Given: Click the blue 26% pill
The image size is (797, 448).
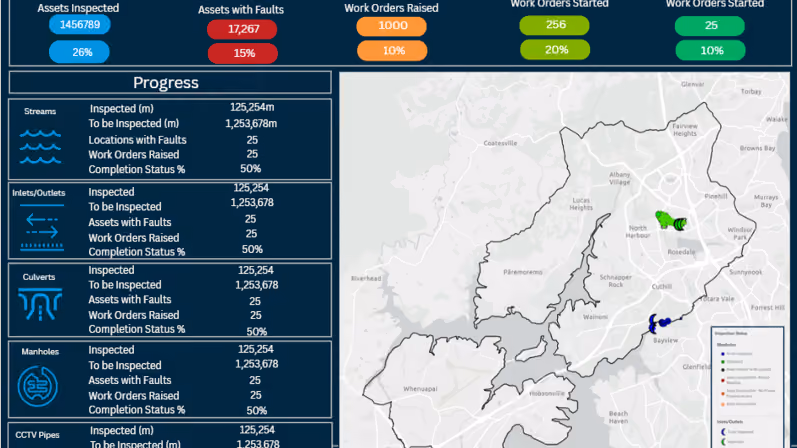Looking at the screenshot, I should tap(79, 52).
